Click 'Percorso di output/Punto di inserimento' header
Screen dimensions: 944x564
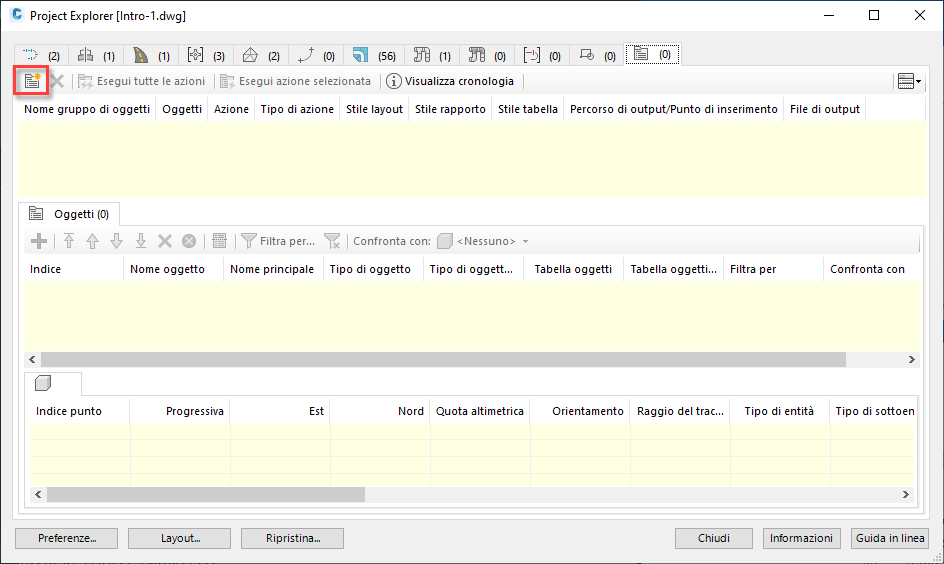674,109
